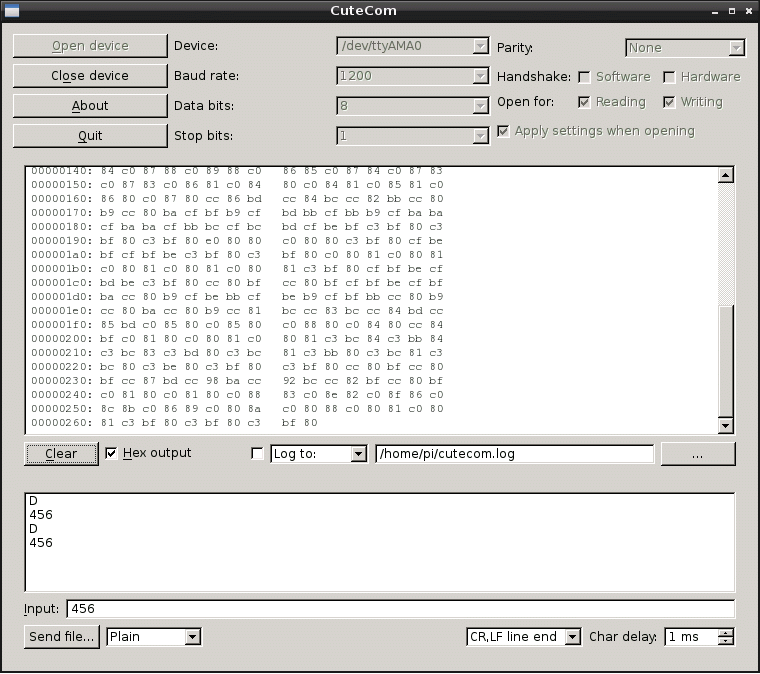This screenshot has width=760, height=674.
Task: Click the output pane scrollbar thumb
Action: (x=726, y=361)
